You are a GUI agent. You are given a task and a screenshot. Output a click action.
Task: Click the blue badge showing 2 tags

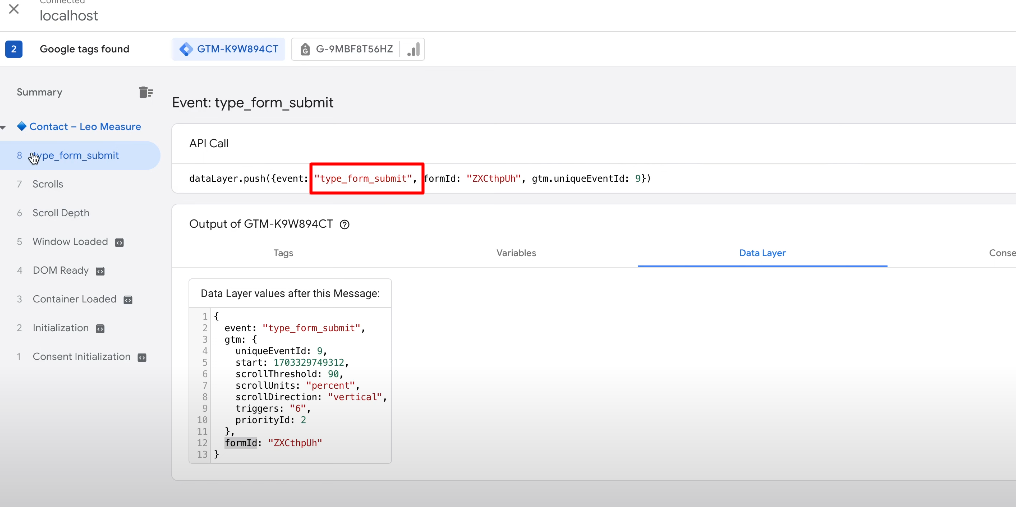pos(14,49)
